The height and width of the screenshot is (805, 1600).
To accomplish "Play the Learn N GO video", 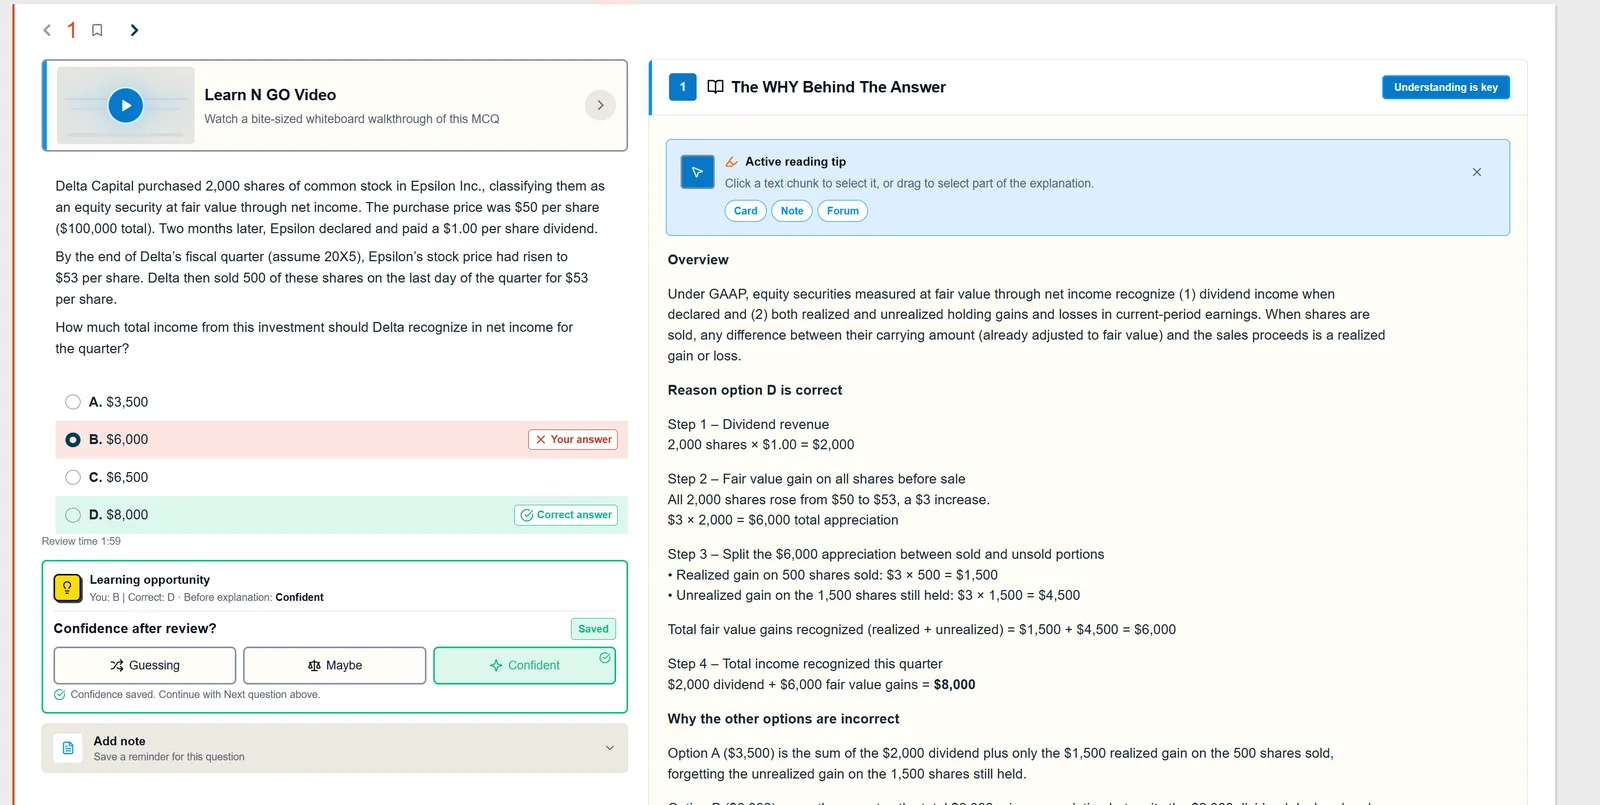I will [126, 105].
